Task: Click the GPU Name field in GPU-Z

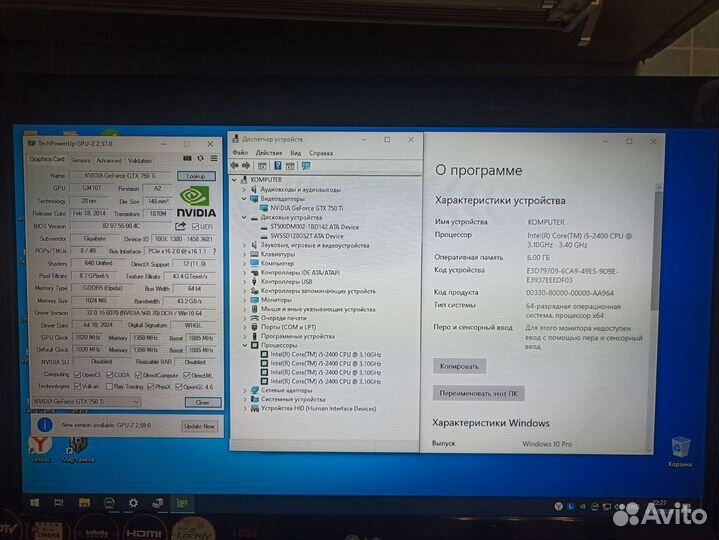Action: tap(120, 176)
